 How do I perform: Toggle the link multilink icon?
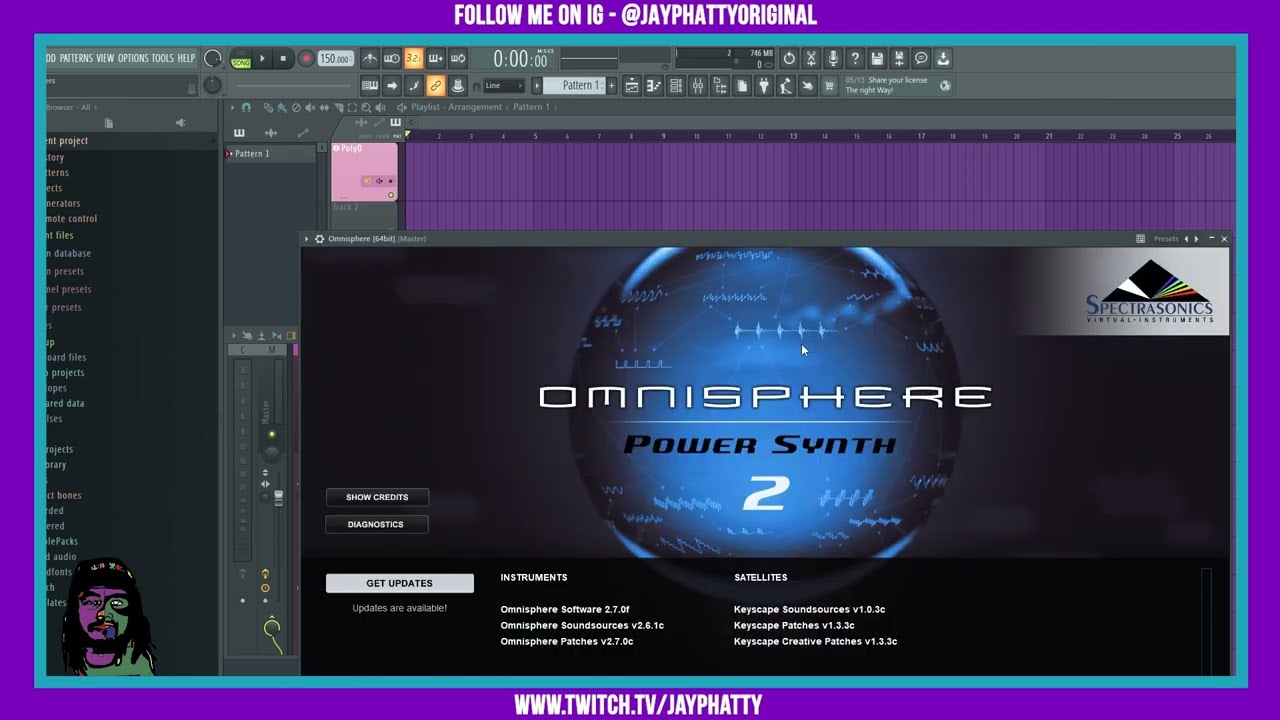click(x=436, y=86)
